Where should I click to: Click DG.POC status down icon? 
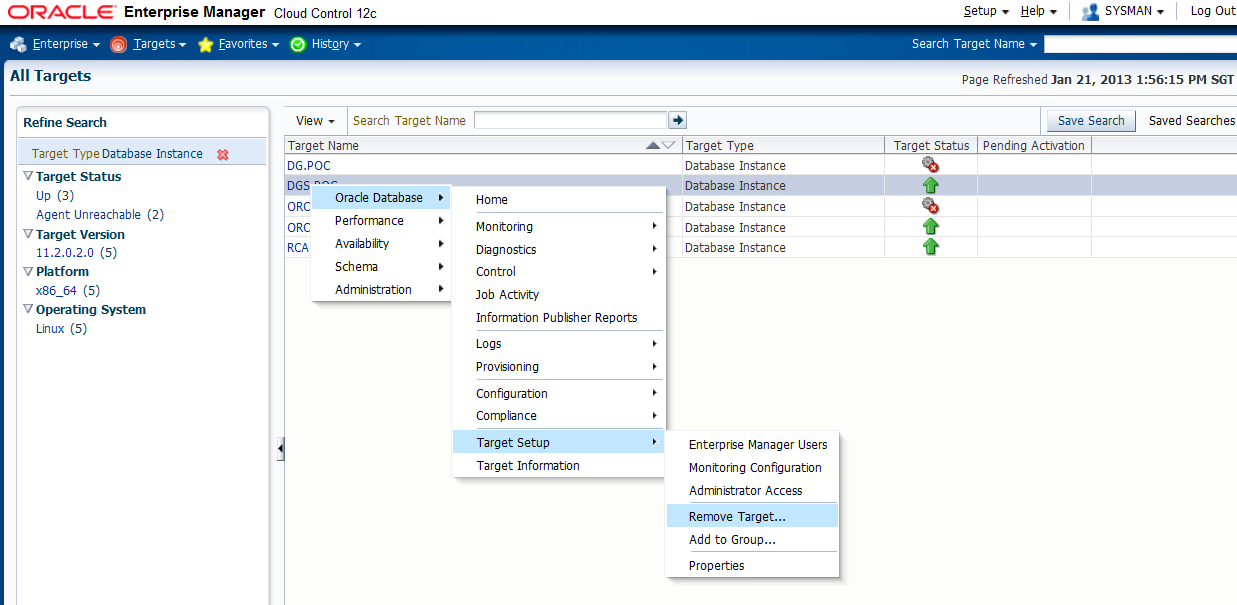930,165
